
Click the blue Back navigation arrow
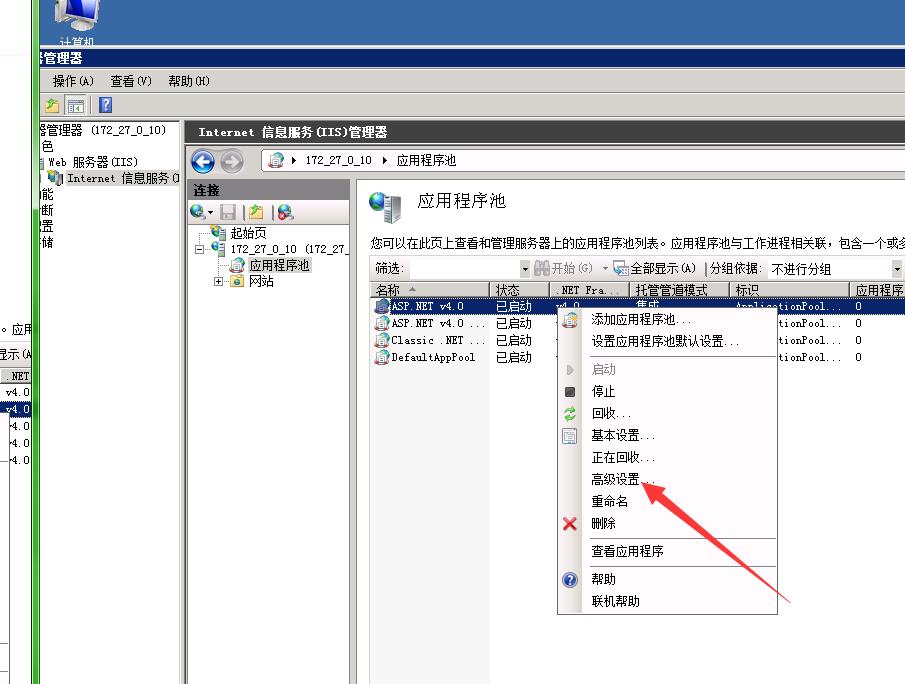(x=203, y=161)
